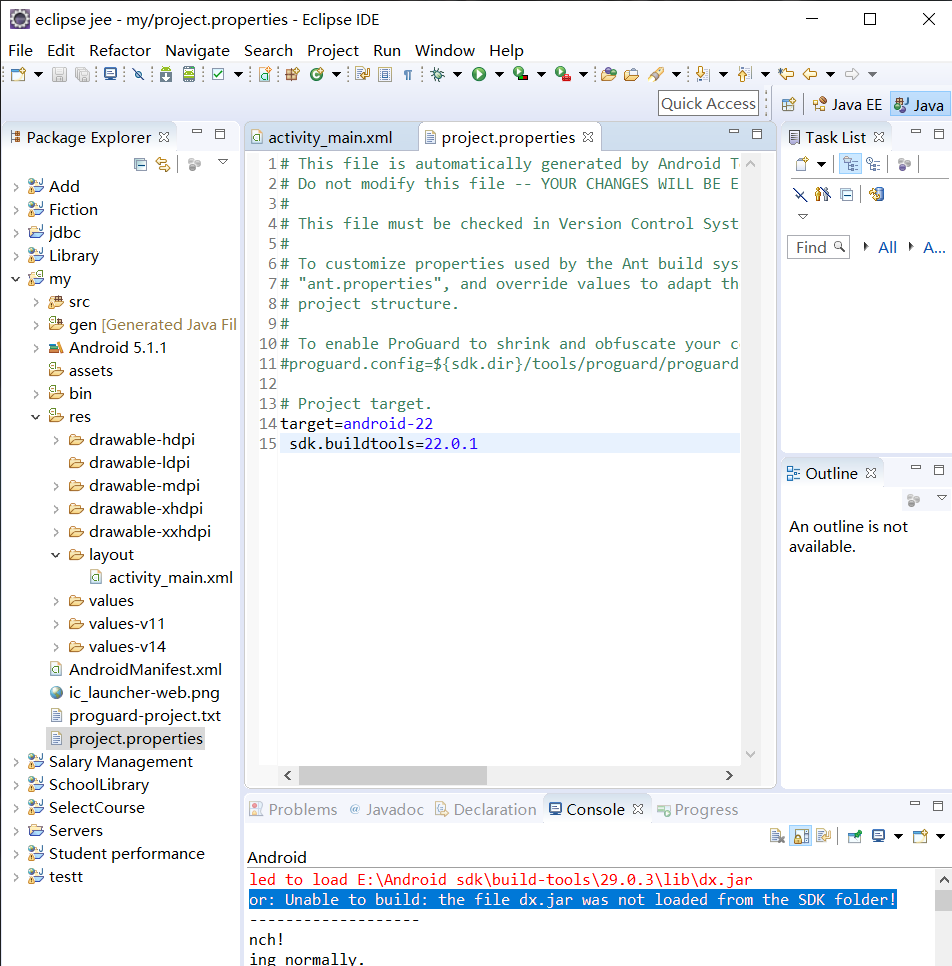Click the console vertical scrollbar thumb
Viewport: 952px width, 966px height.
[x=943, y=900]
